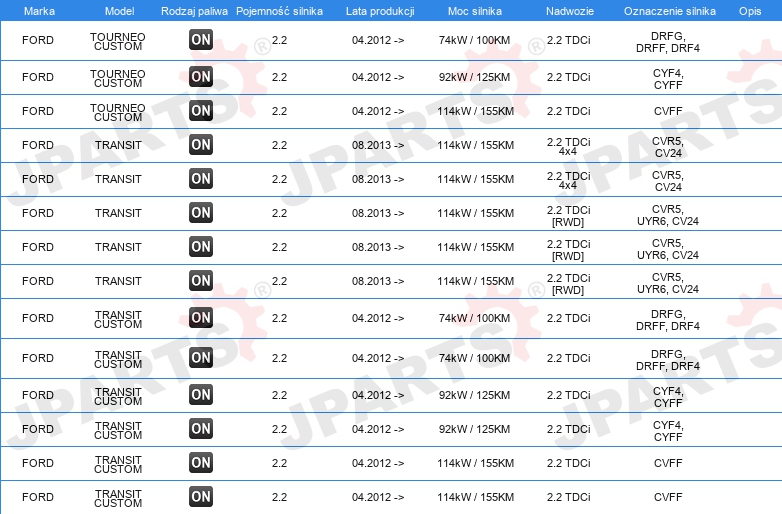Select ON icon in second TRANSIT 4x4 row
The image size is (782, 514).
(201, 178)
